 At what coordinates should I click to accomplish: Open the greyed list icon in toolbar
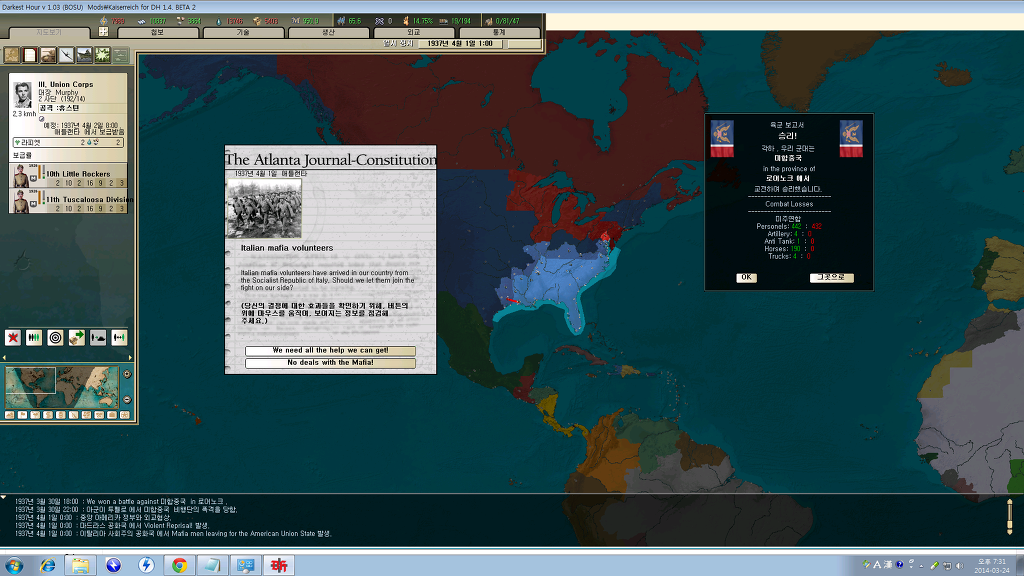point(121,55)
